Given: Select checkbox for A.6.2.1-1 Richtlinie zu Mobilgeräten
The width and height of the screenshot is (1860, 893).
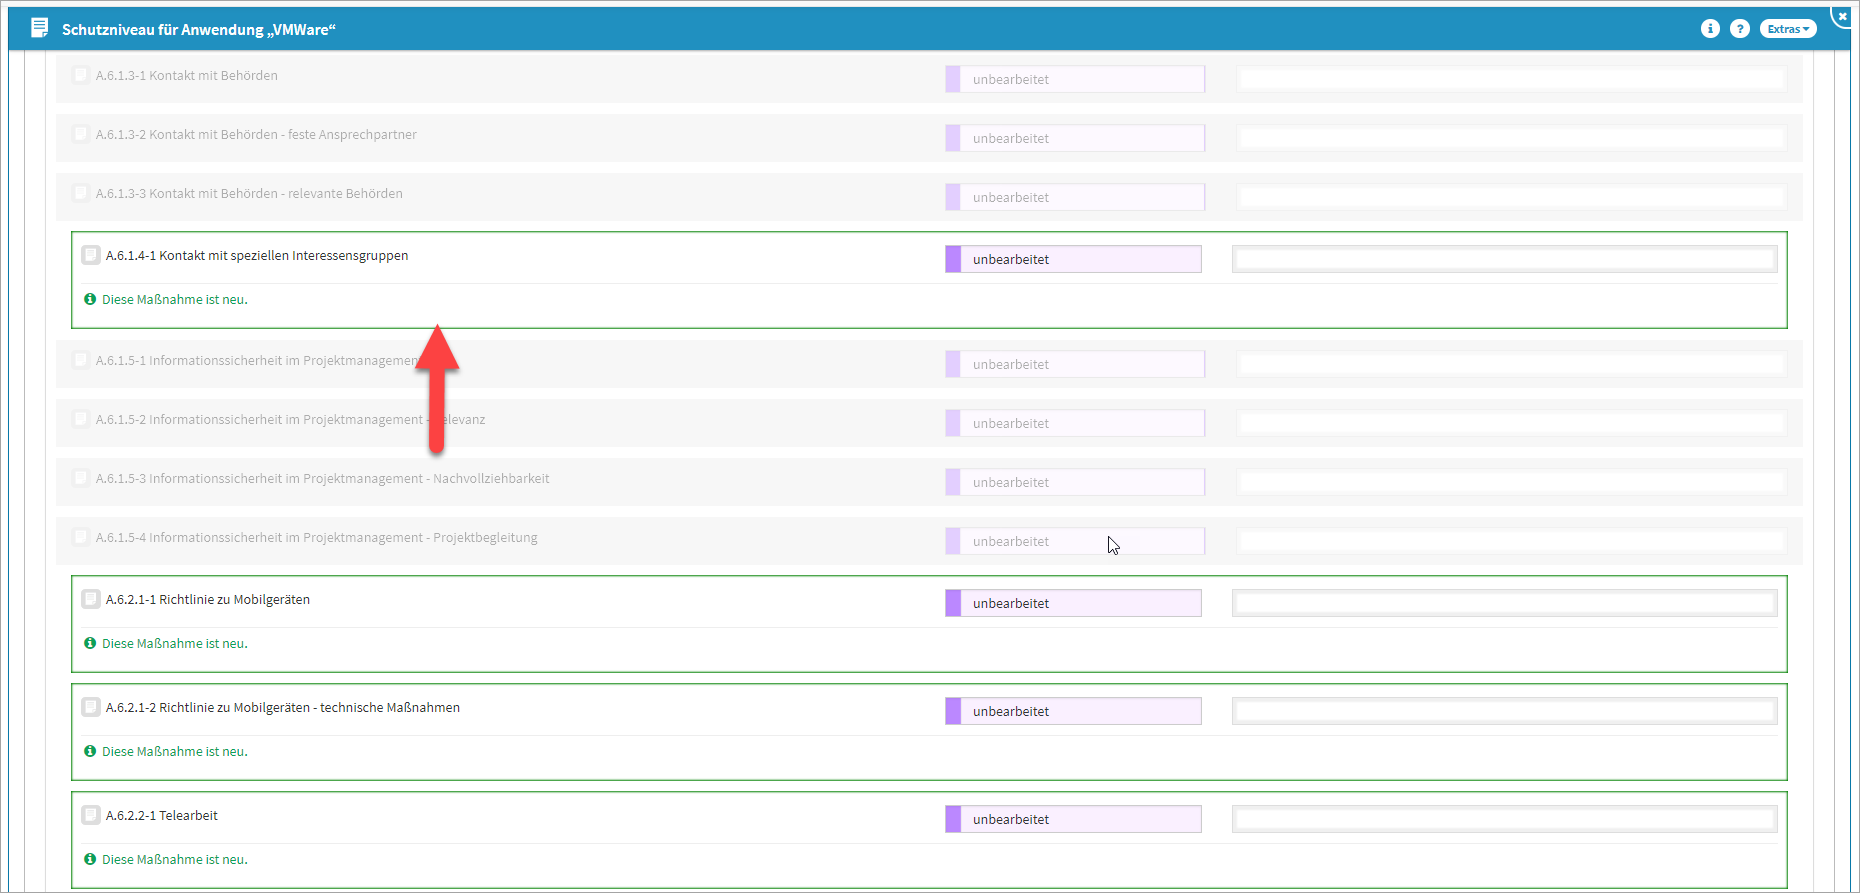Looking at the screenshot, I should [91, 599].
